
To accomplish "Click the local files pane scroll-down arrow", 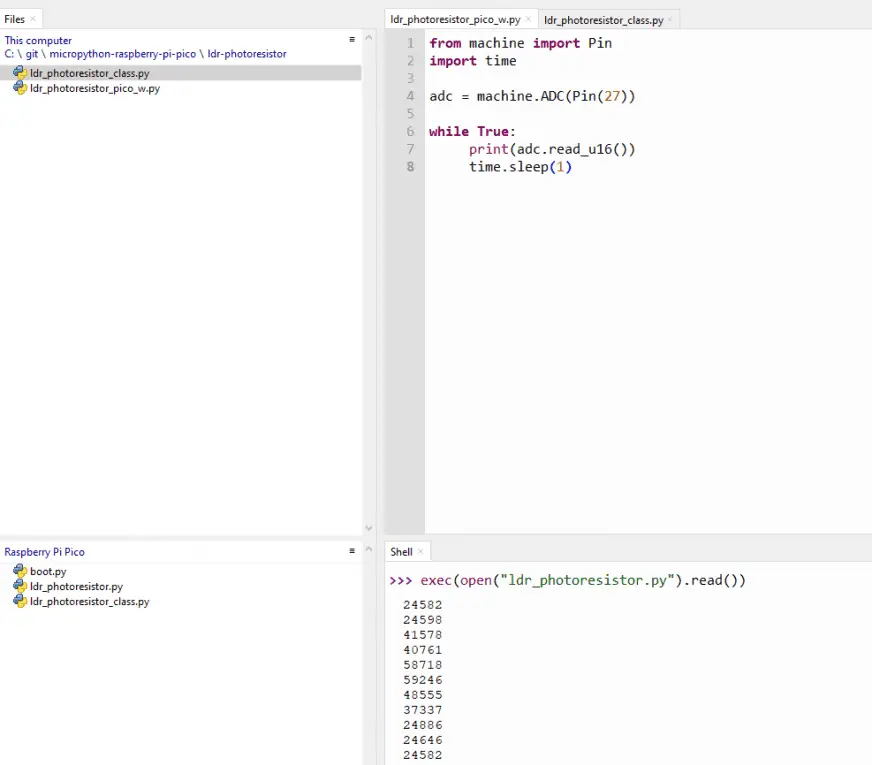I will click(x=368, y=528).
